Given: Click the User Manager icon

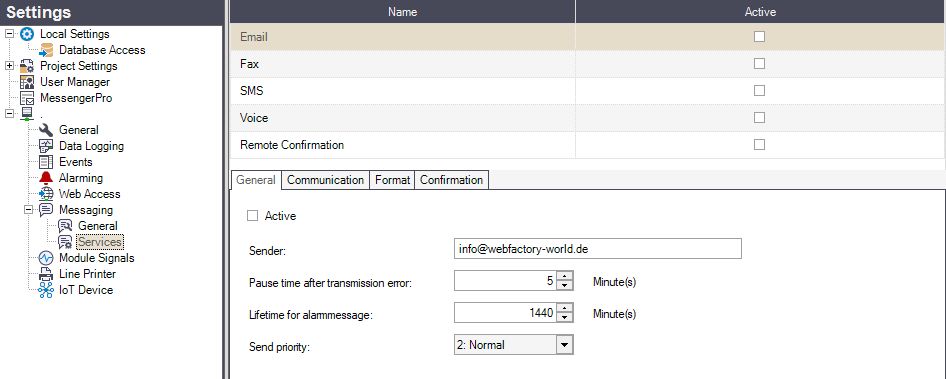Looking at the screenshot, I should [x=27, y=82].
